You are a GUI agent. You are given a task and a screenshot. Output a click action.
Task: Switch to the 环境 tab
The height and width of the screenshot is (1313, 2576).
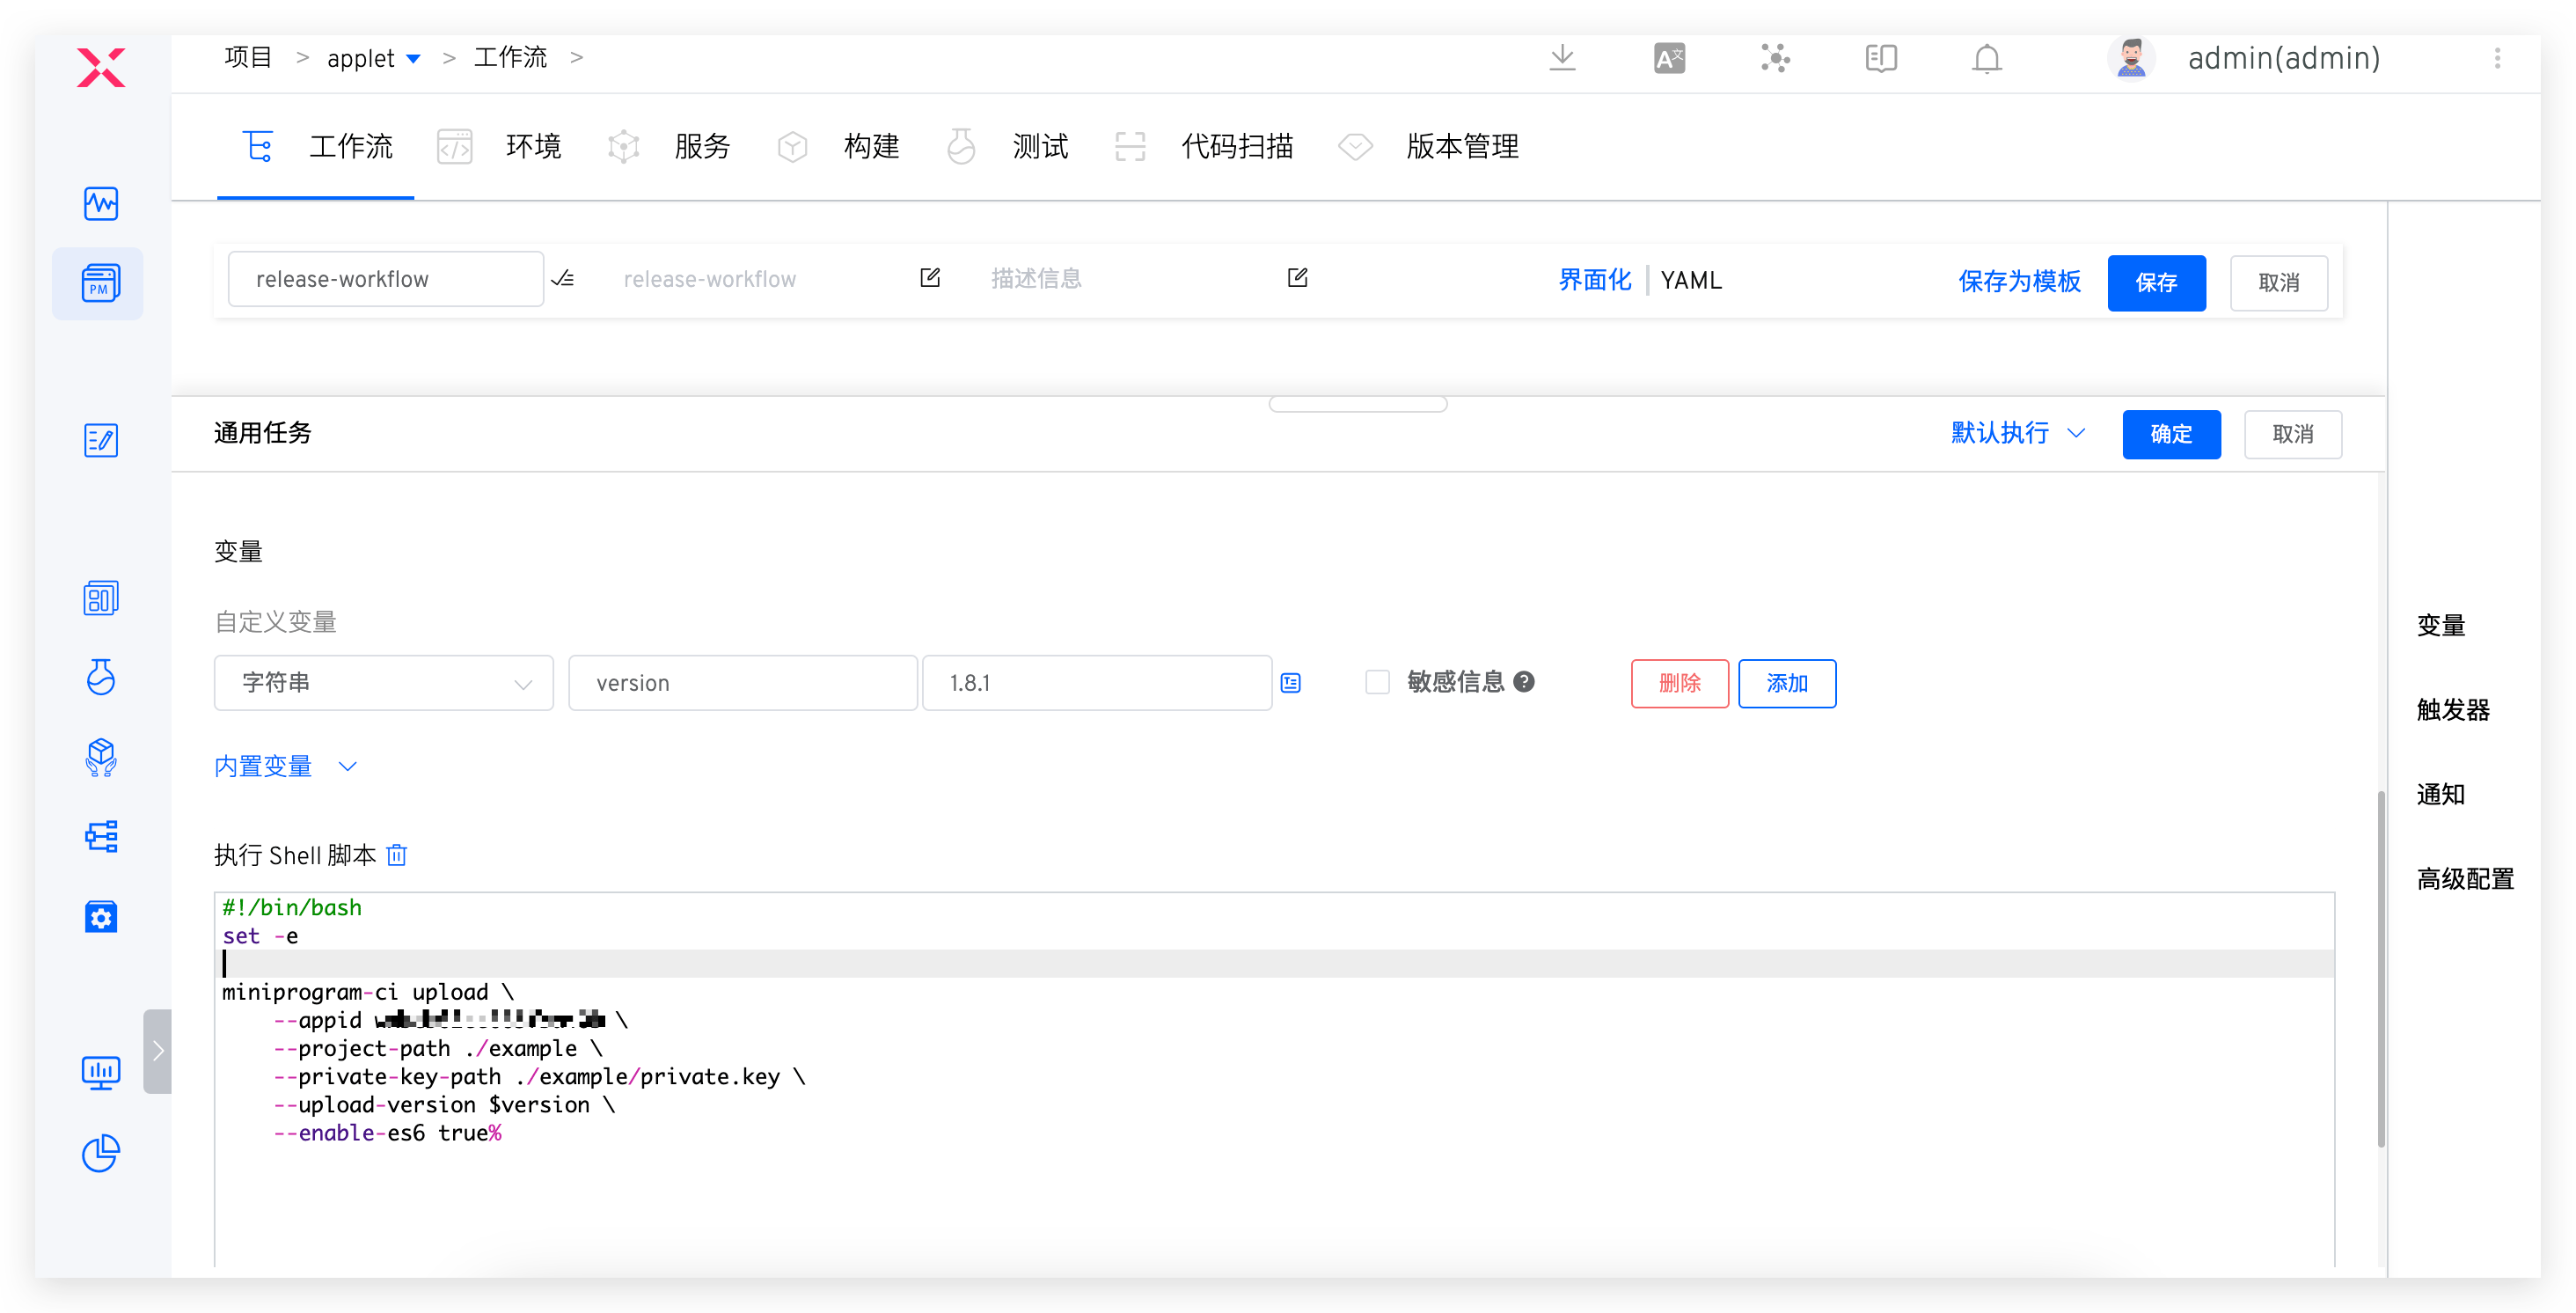(x=499, y=147)
